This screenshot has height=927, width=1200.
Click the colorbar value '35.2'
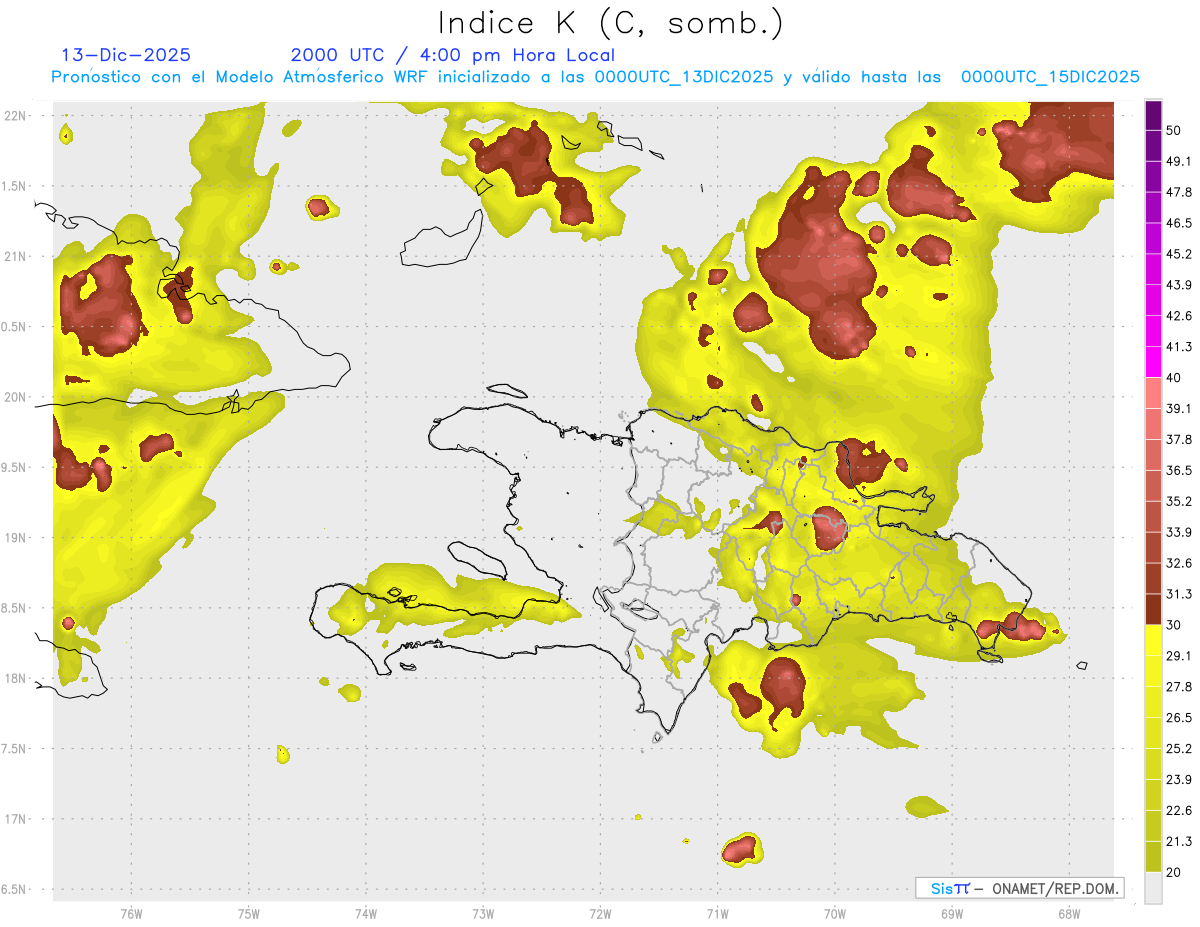pos(1180,501)
